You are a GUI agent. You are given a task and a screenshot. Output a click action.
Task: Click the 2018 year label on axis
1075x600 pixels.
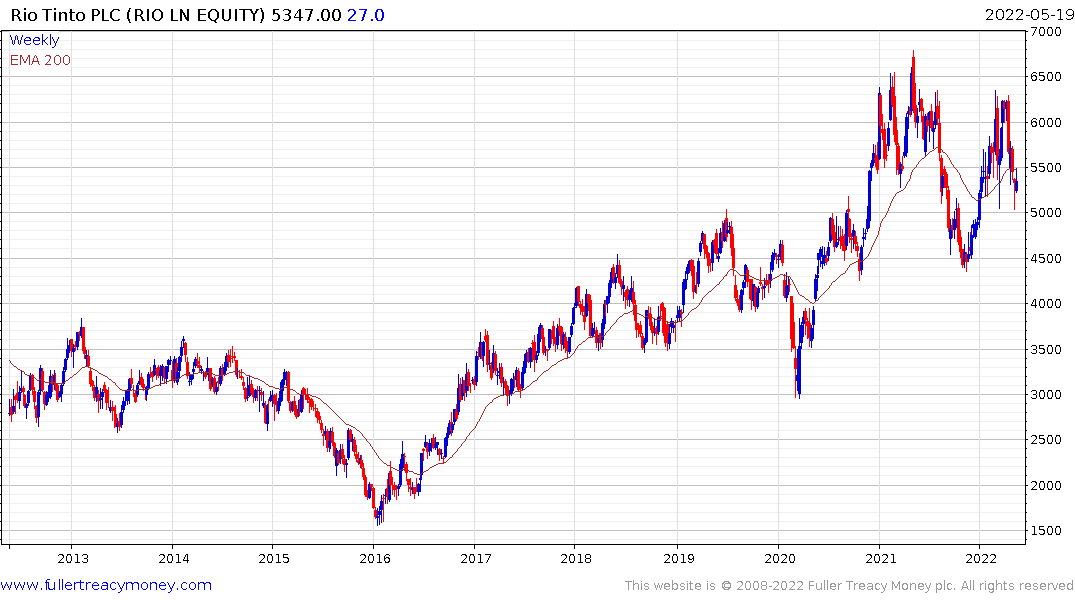[x=576, y=558]
